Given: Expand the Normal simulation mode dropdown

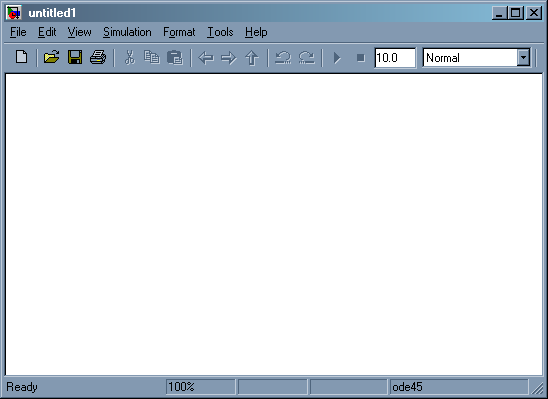Looking at the screenshot, I should [523, 57].
